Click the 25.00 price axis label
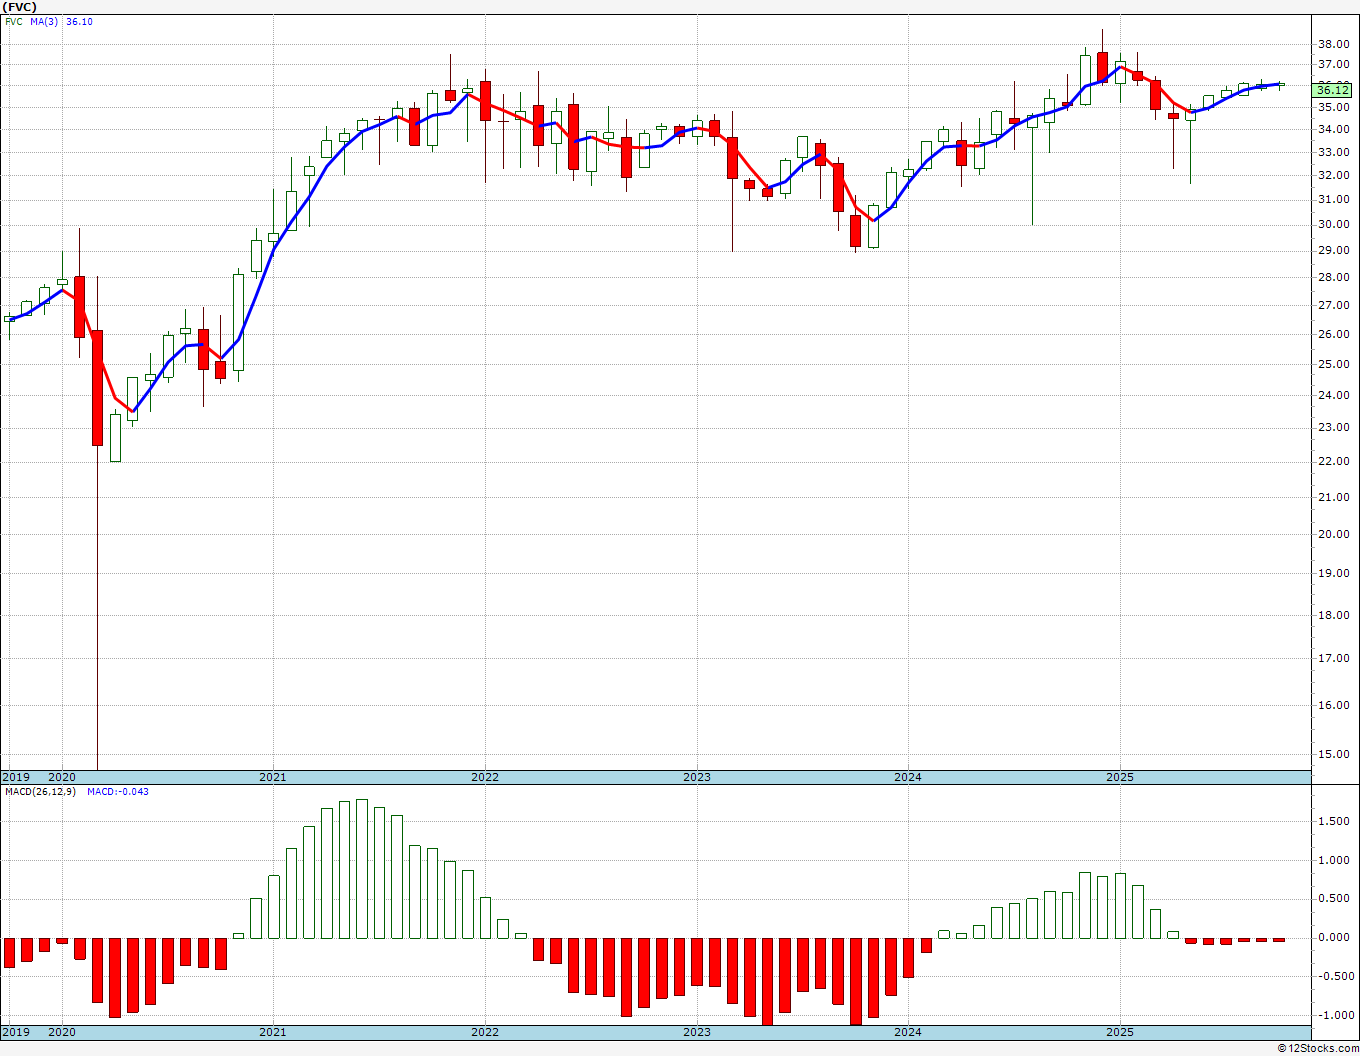Viewport: 1360px width, 1056px height. [x=1333, y=364]
